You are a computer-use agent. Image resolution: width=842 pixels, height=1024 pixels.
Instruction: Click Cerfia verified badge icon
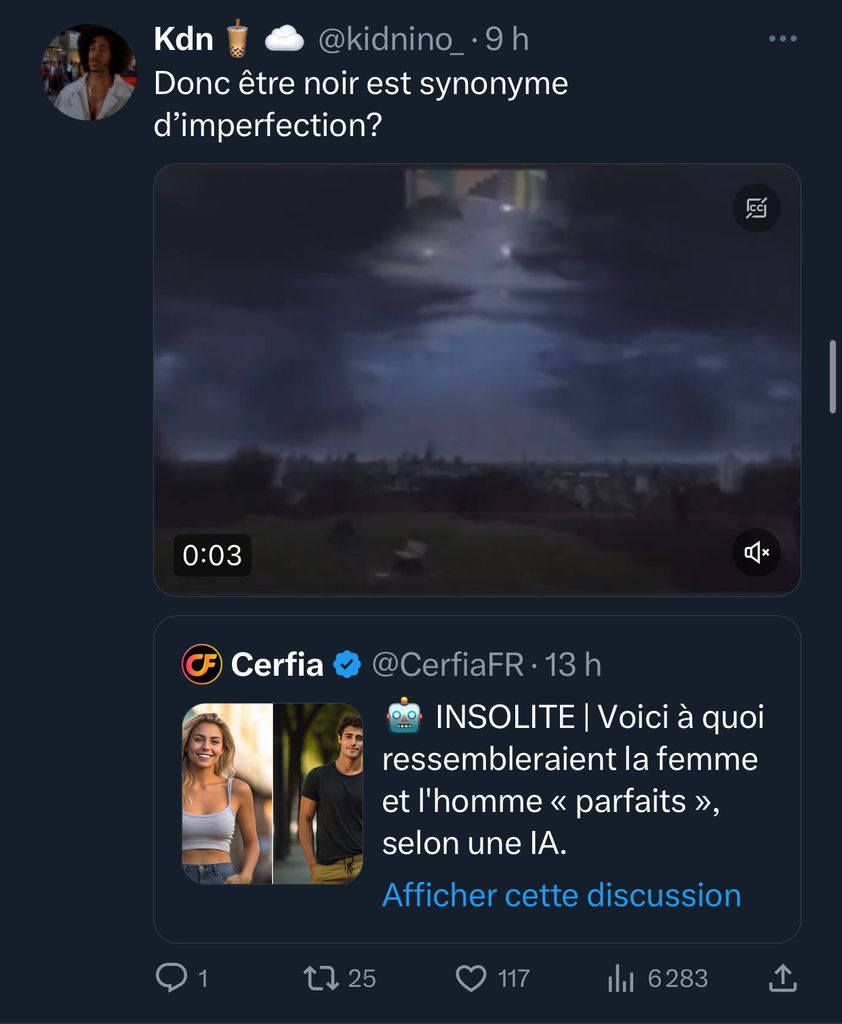[347, 664]
